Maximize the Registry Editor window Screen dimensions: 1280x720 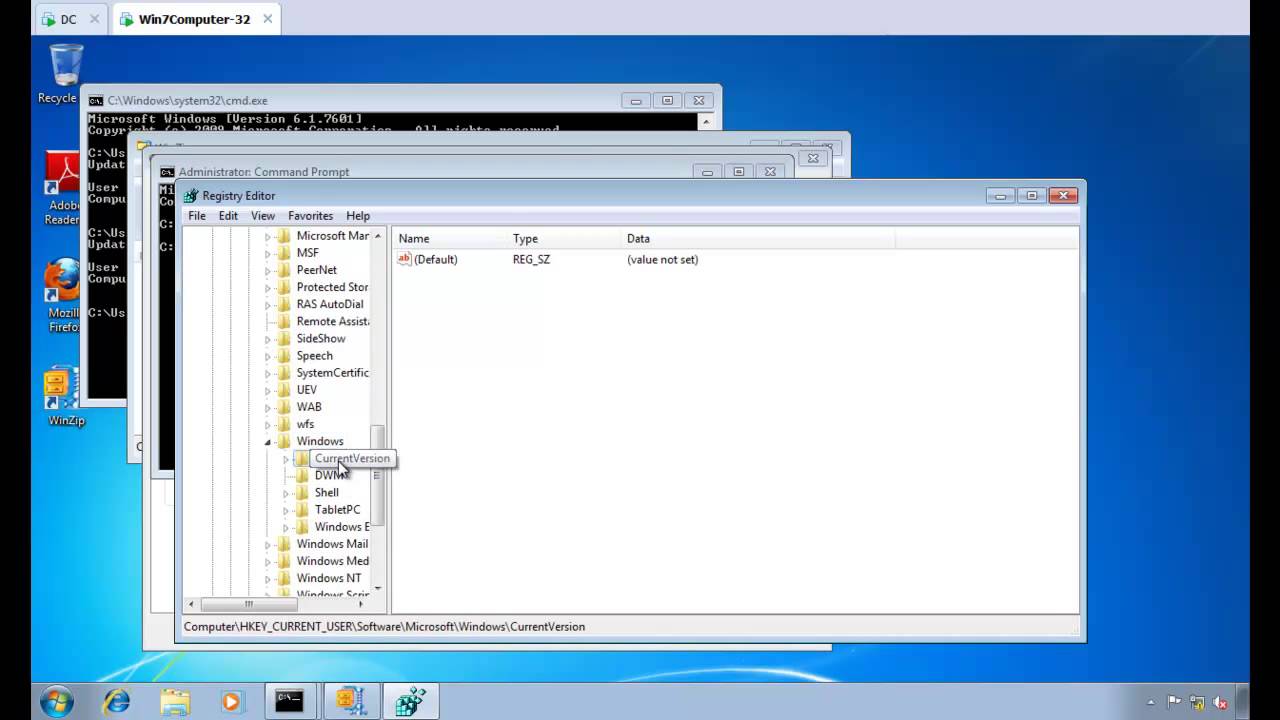click(1032, 196)
